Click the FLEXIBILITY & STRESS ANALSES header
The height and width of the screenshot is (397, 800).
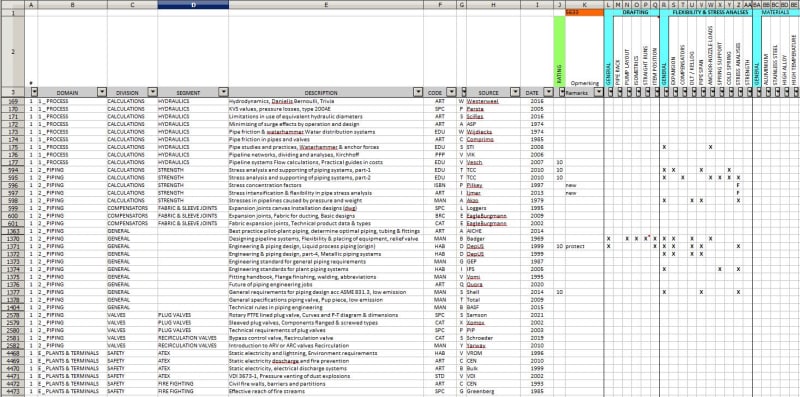(710, 12)
